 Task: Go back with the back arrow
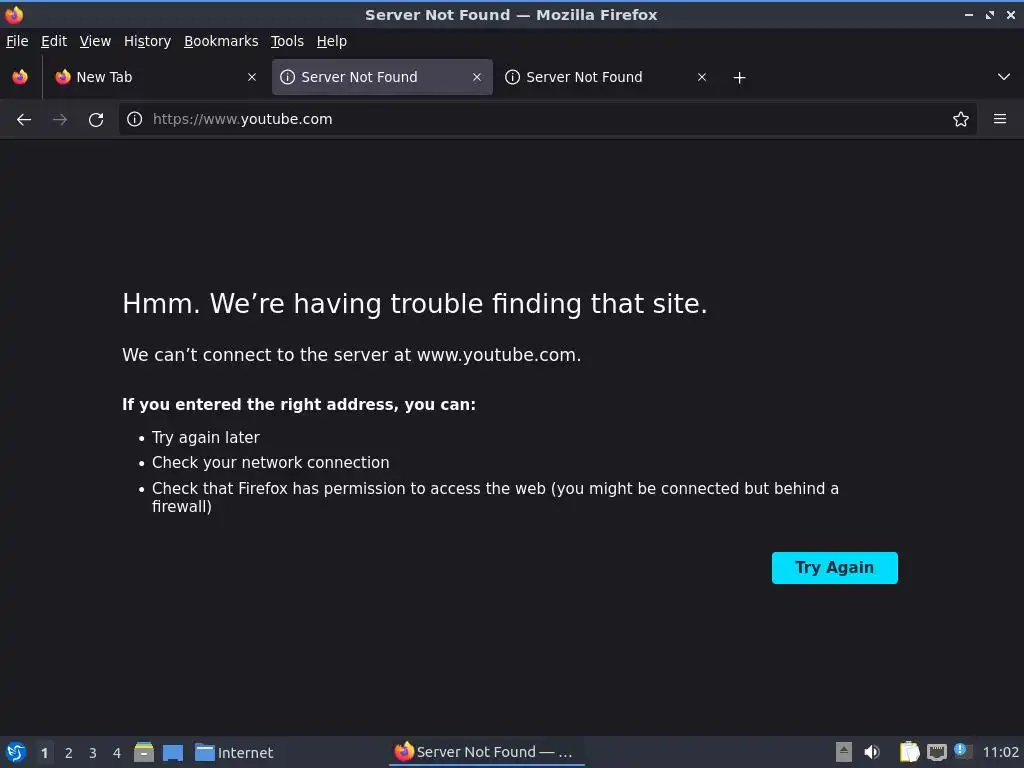click(x=24, y=120)
